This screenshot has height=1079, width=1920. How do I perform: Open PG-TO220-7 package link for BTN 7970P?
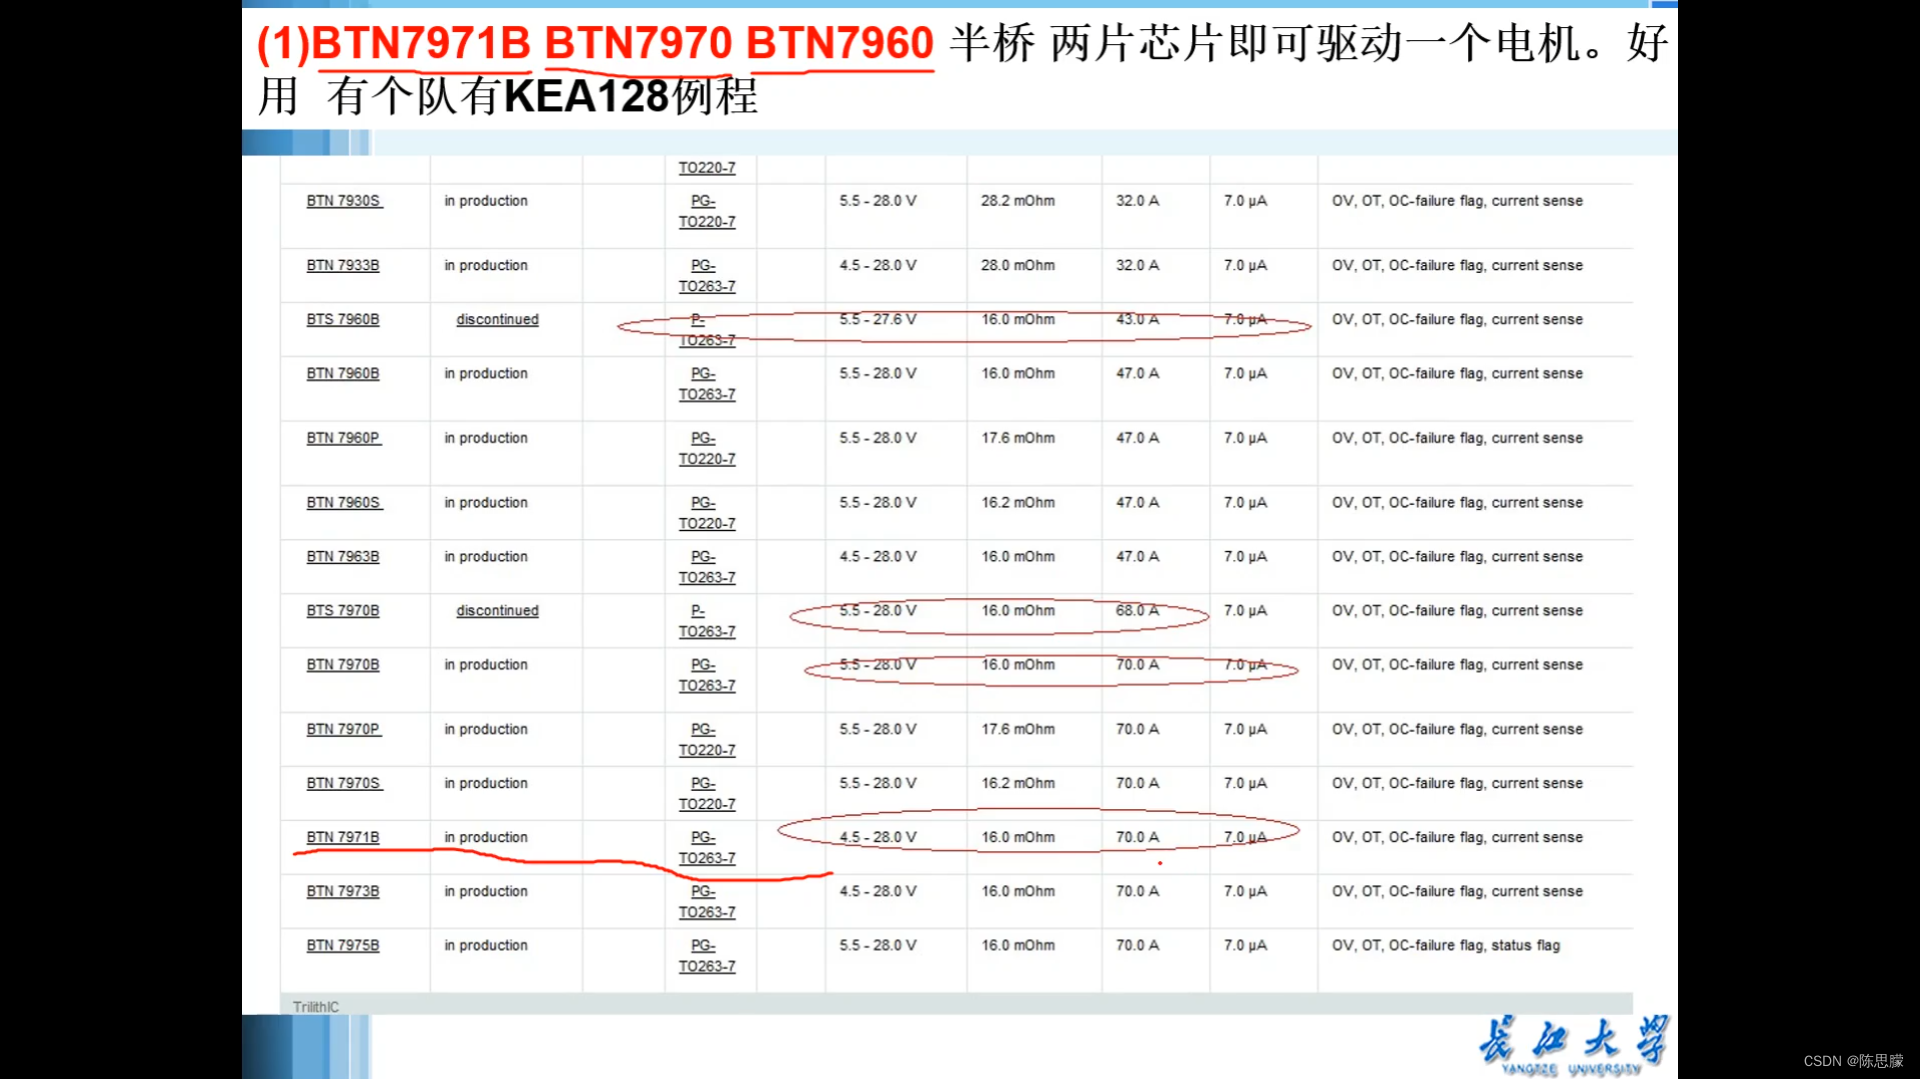[x=707, y=740]
